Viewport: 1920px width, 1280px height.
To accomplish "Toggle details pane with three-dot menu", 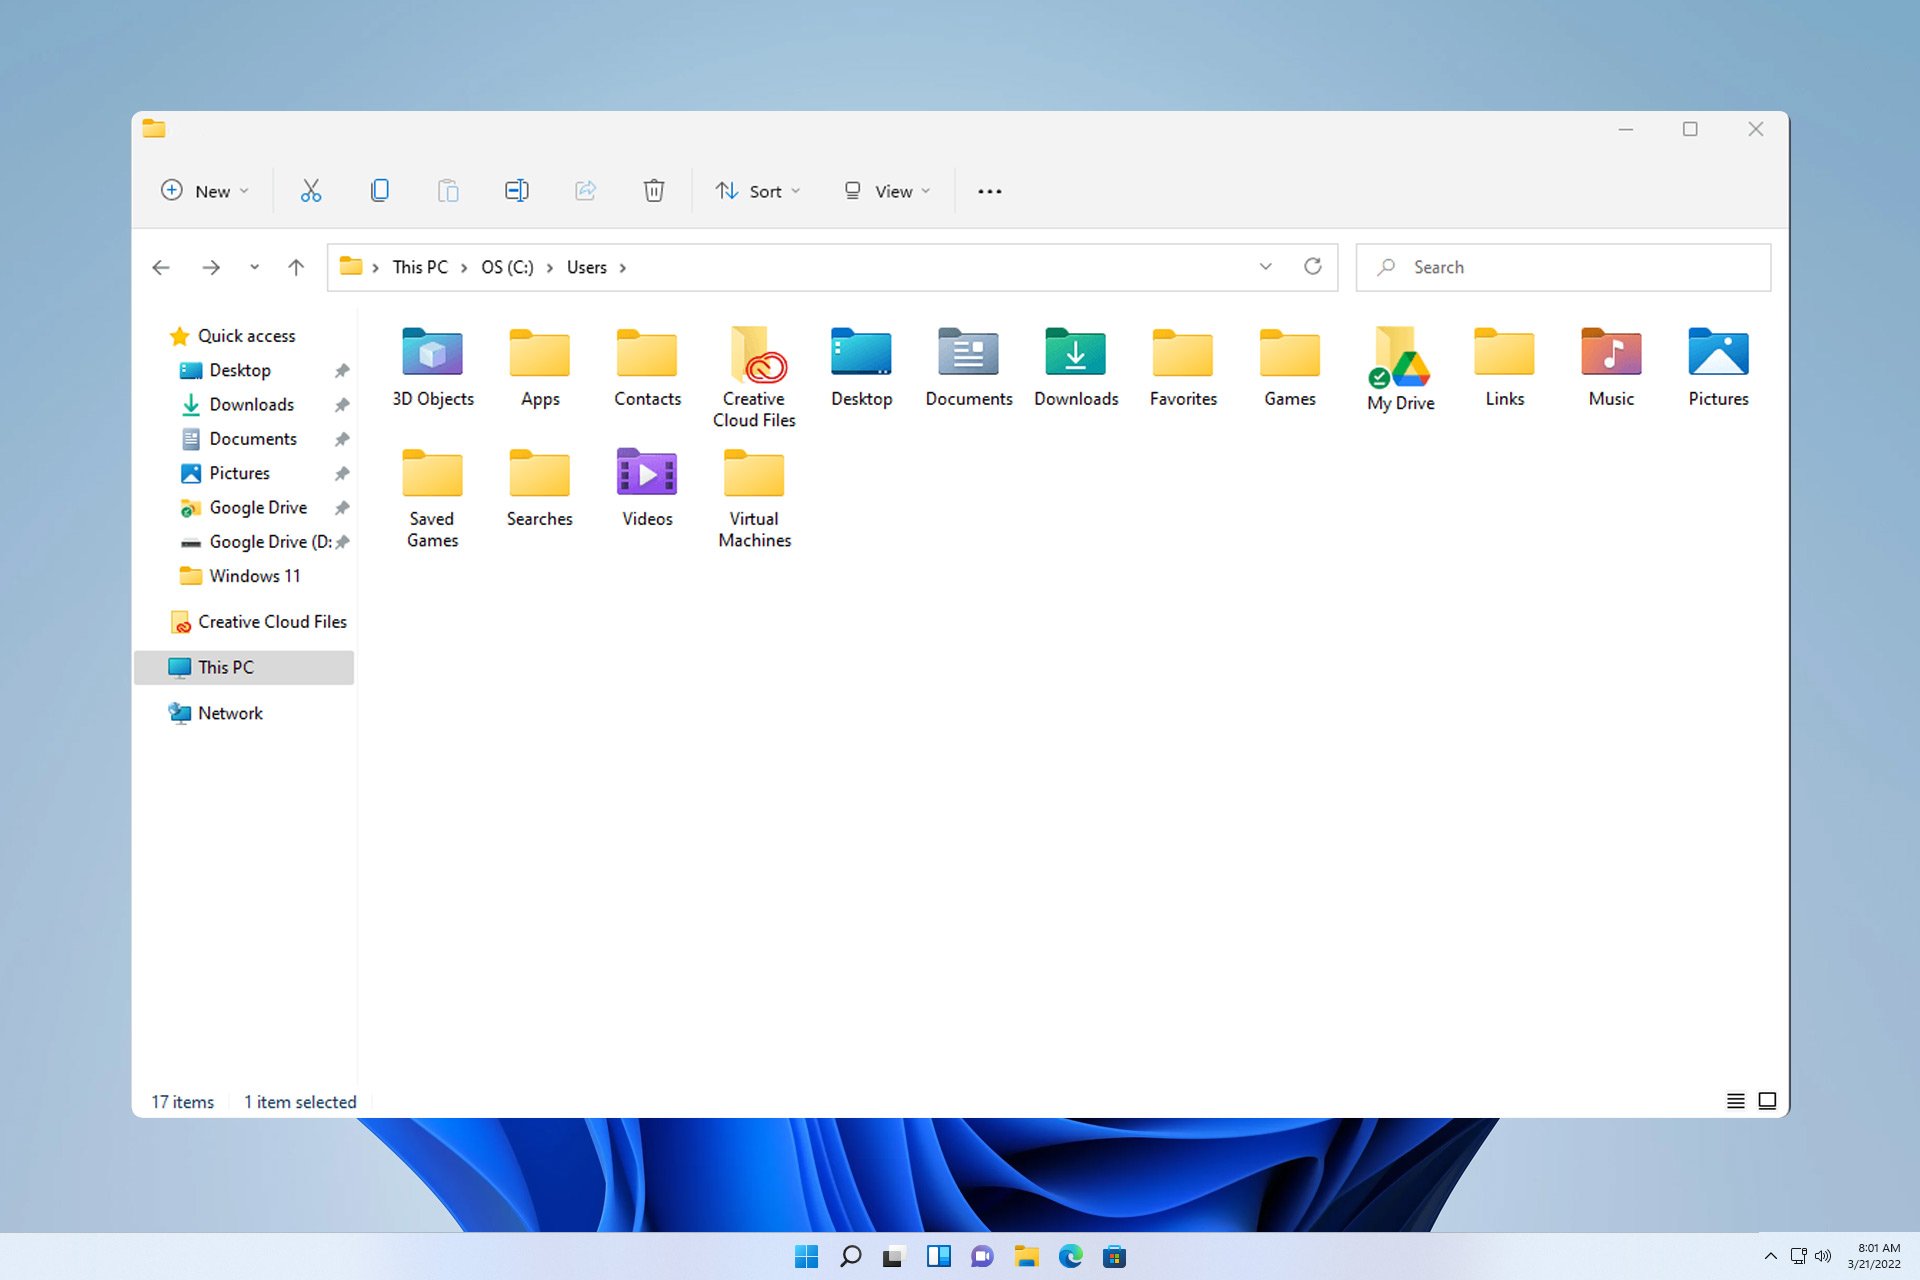I will [x=990, y=190].
